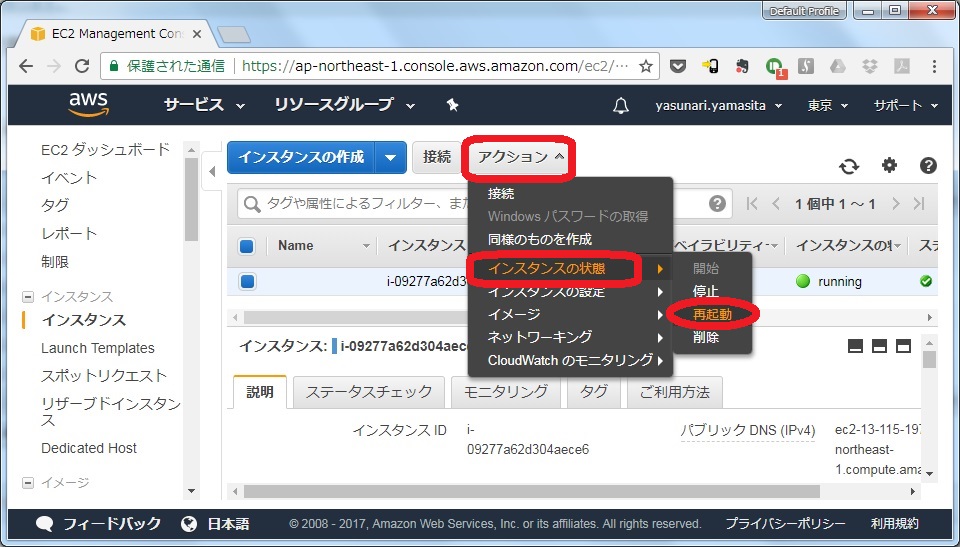Switch to the モニタリング tab
The width and height of the screenshot is (960, 547).
(x=506, y=392)
